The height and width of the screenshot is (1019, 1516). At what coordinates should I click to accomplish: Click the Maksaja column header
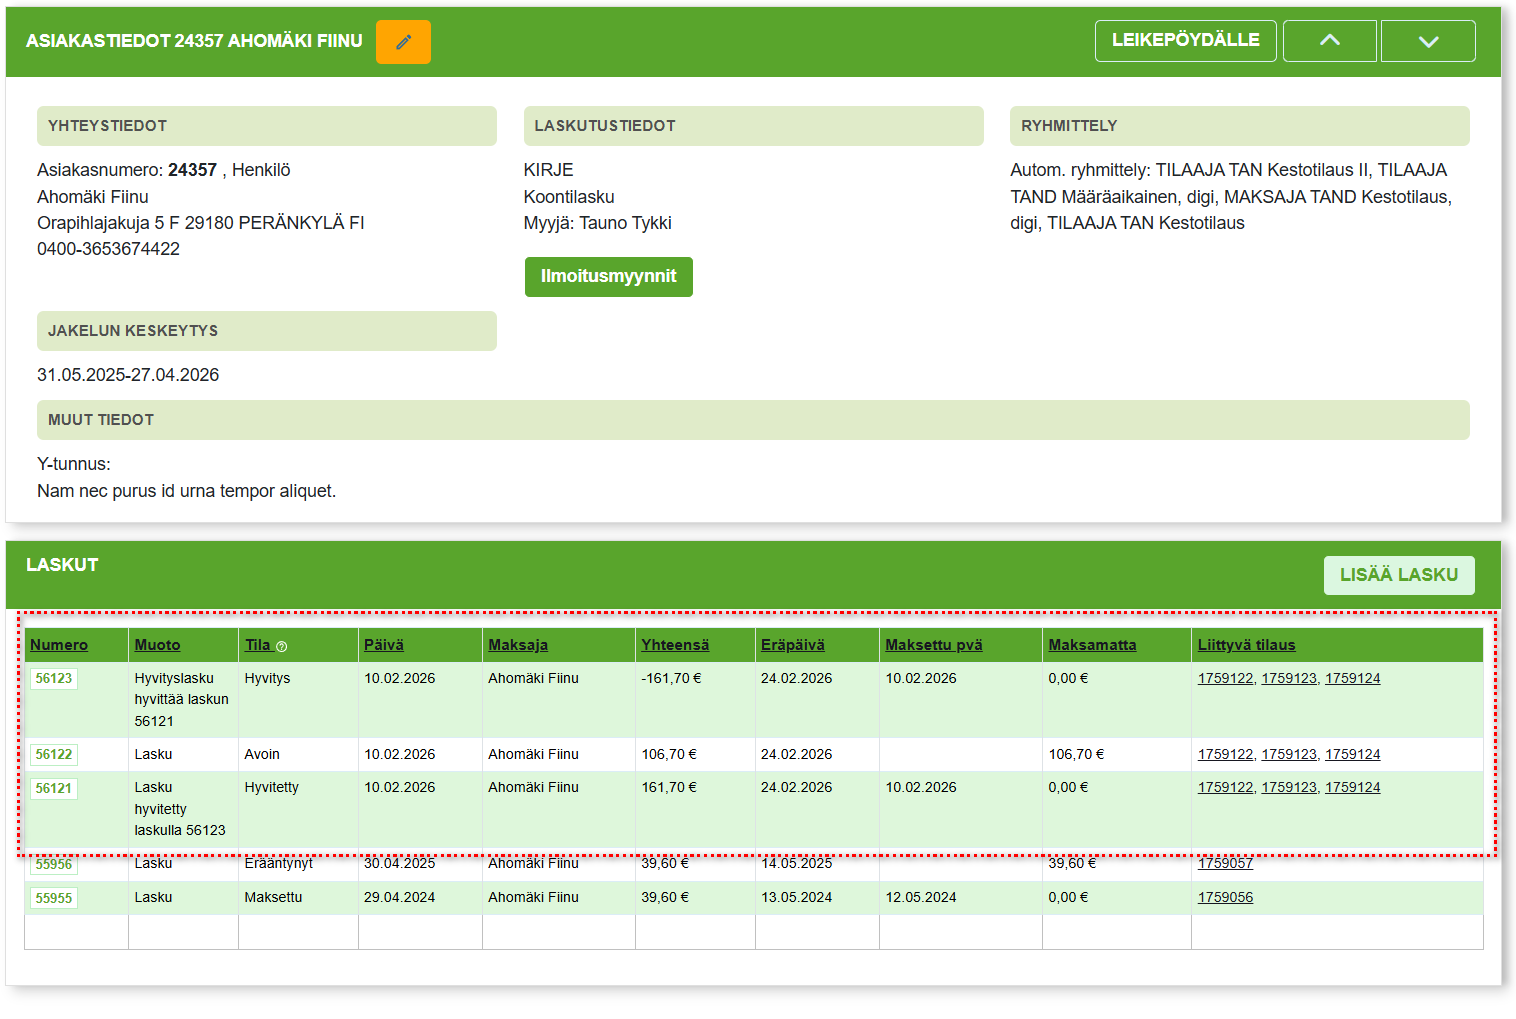pyautogui.click(x=518, y=645)
